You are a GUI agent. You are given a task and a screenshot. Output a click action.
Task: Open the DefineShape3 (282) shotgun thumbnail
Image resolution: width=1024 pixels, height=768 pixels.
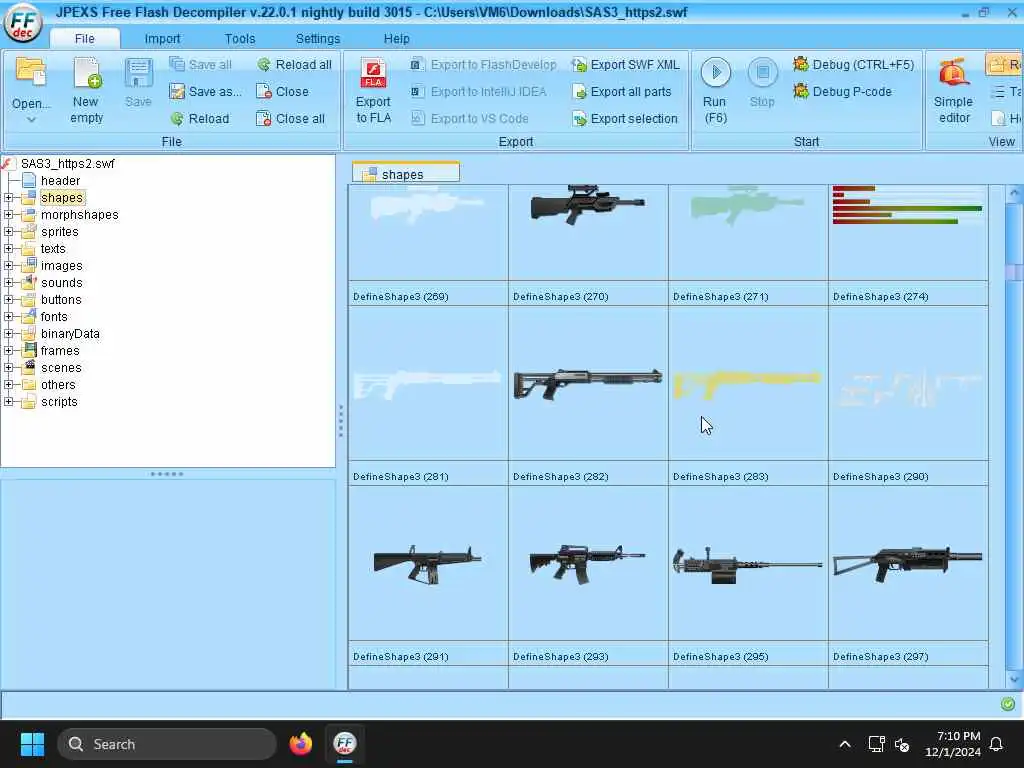click(588, 383)
